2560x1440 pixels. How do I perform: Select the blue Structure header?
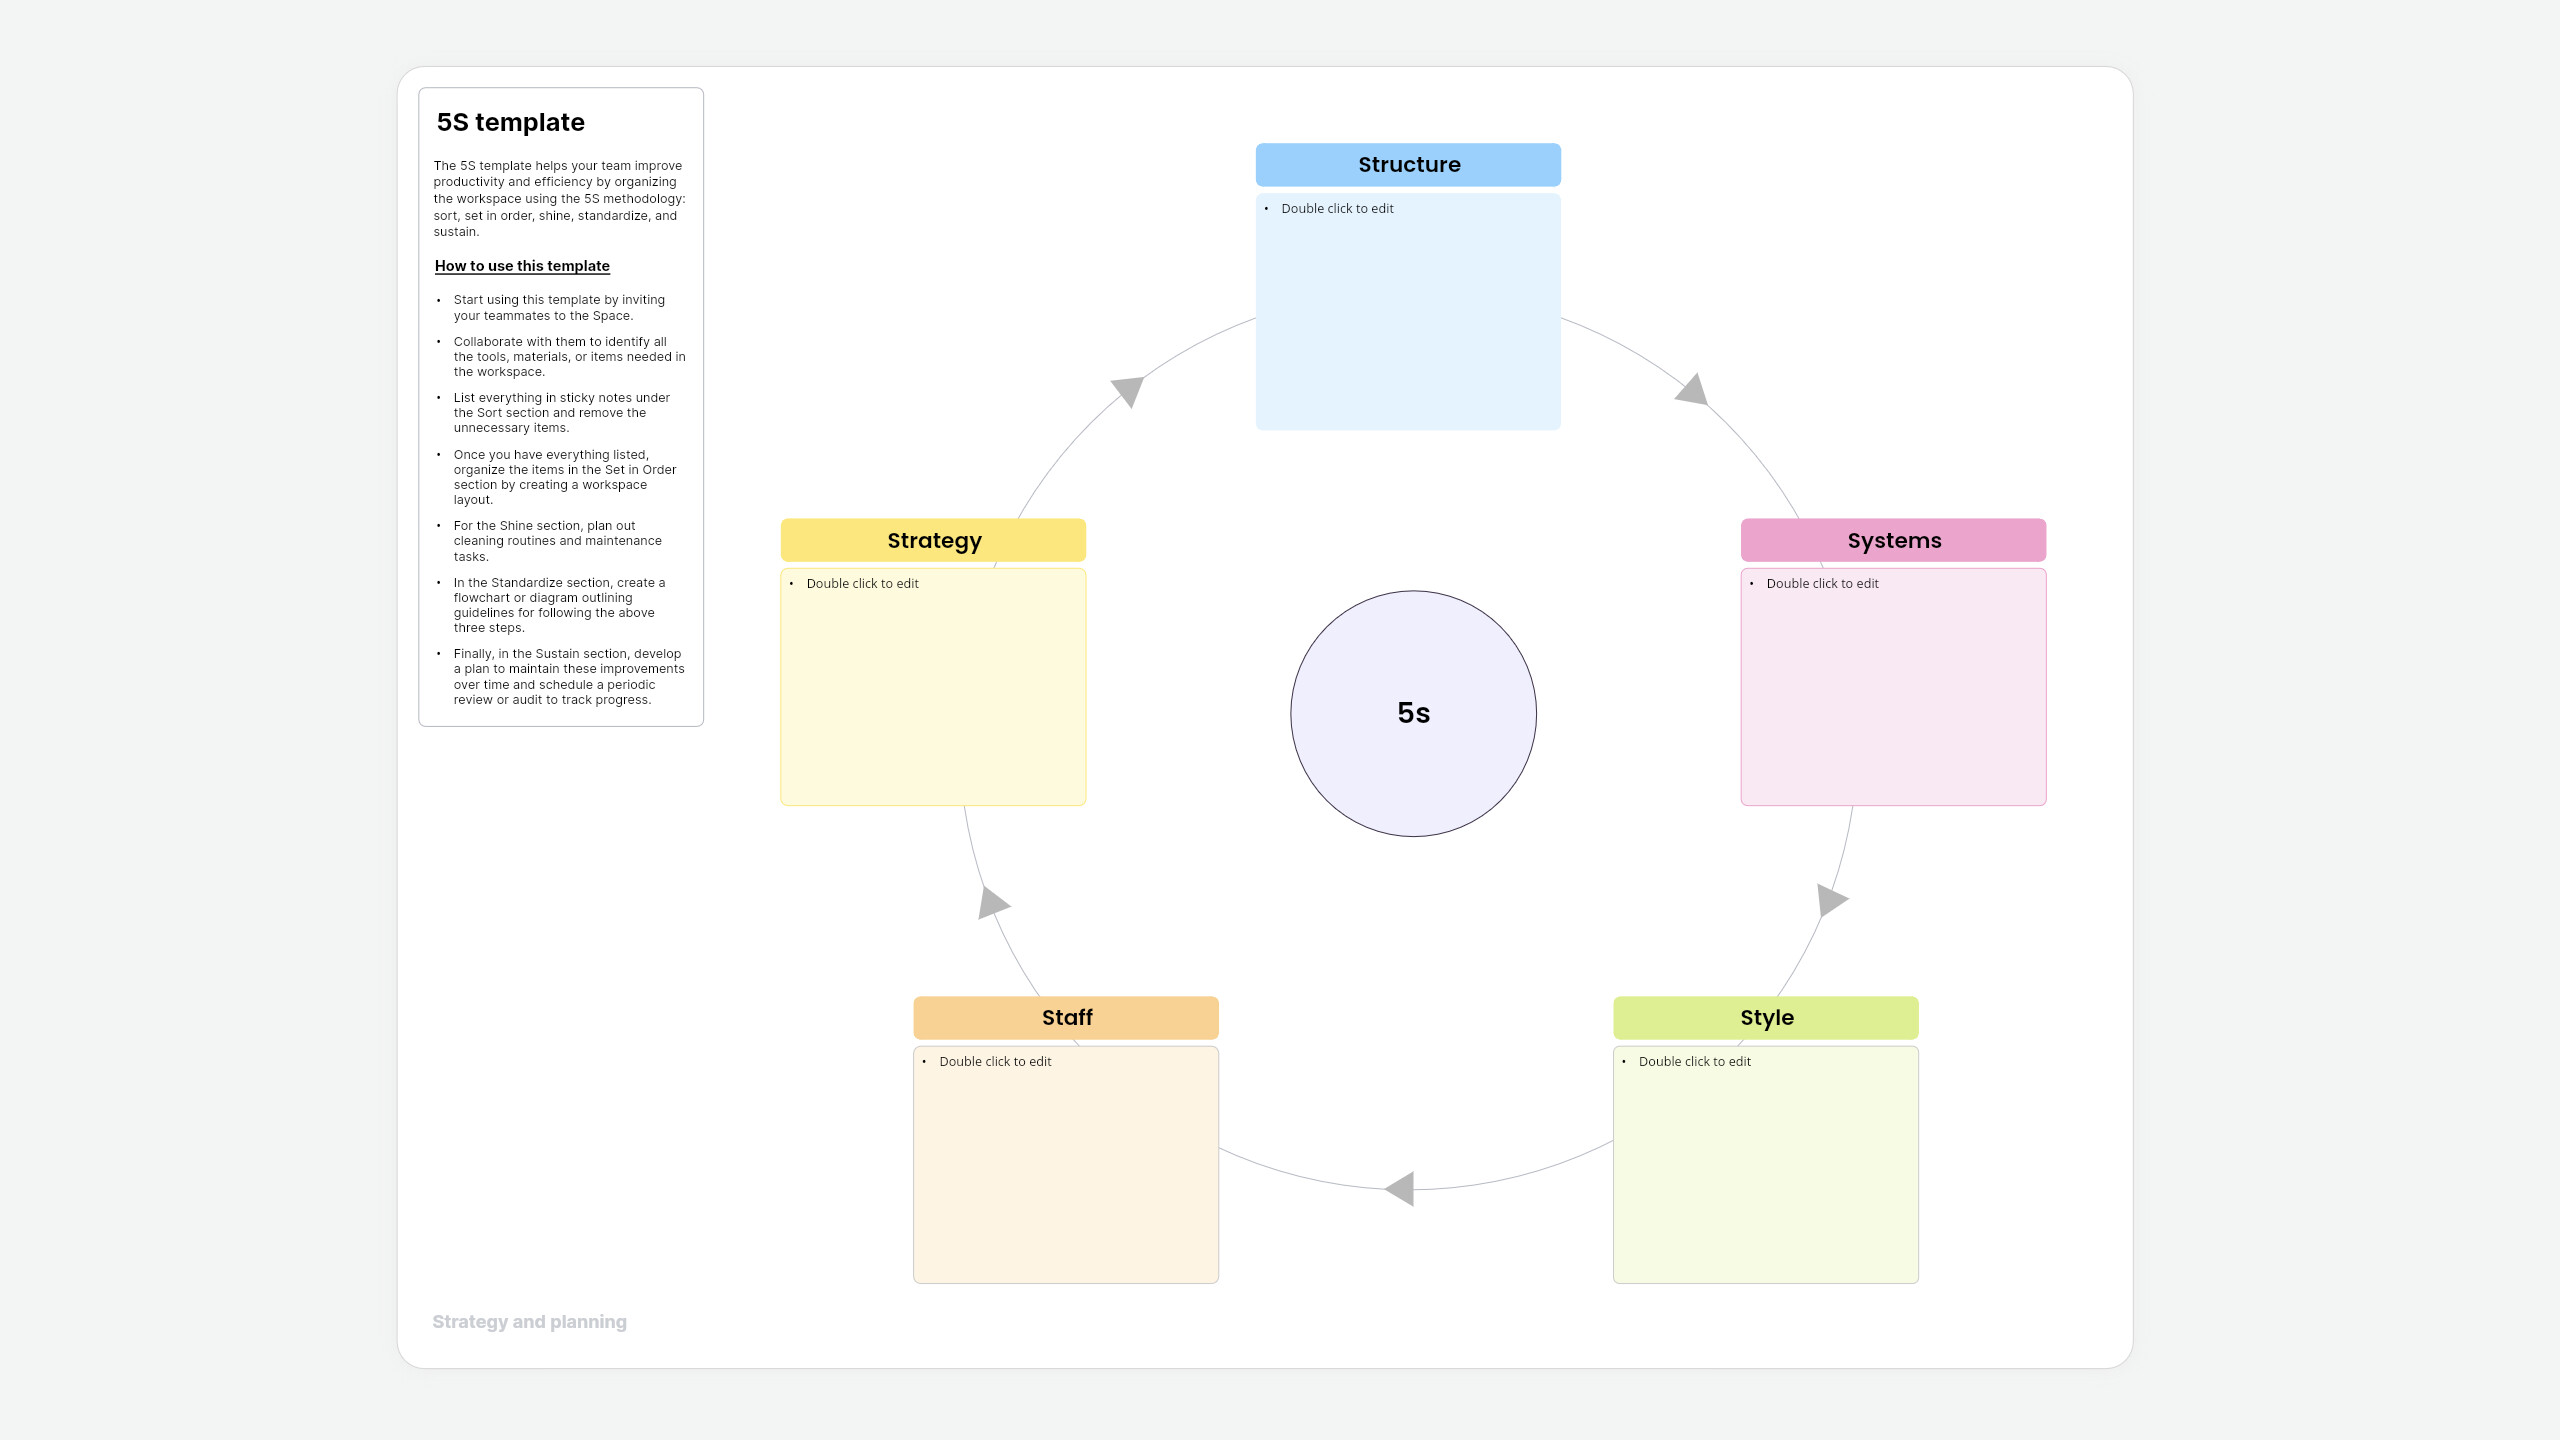(x=1408, y=165)
